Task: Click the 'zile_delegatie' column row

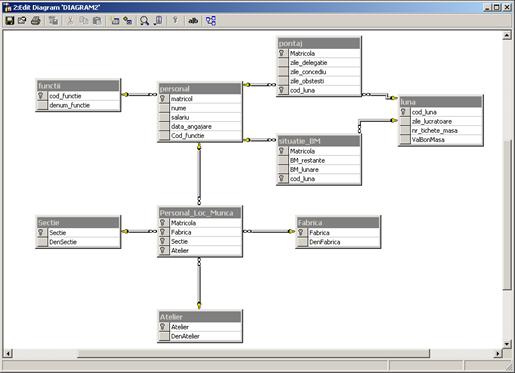Action: coord(319,63)
